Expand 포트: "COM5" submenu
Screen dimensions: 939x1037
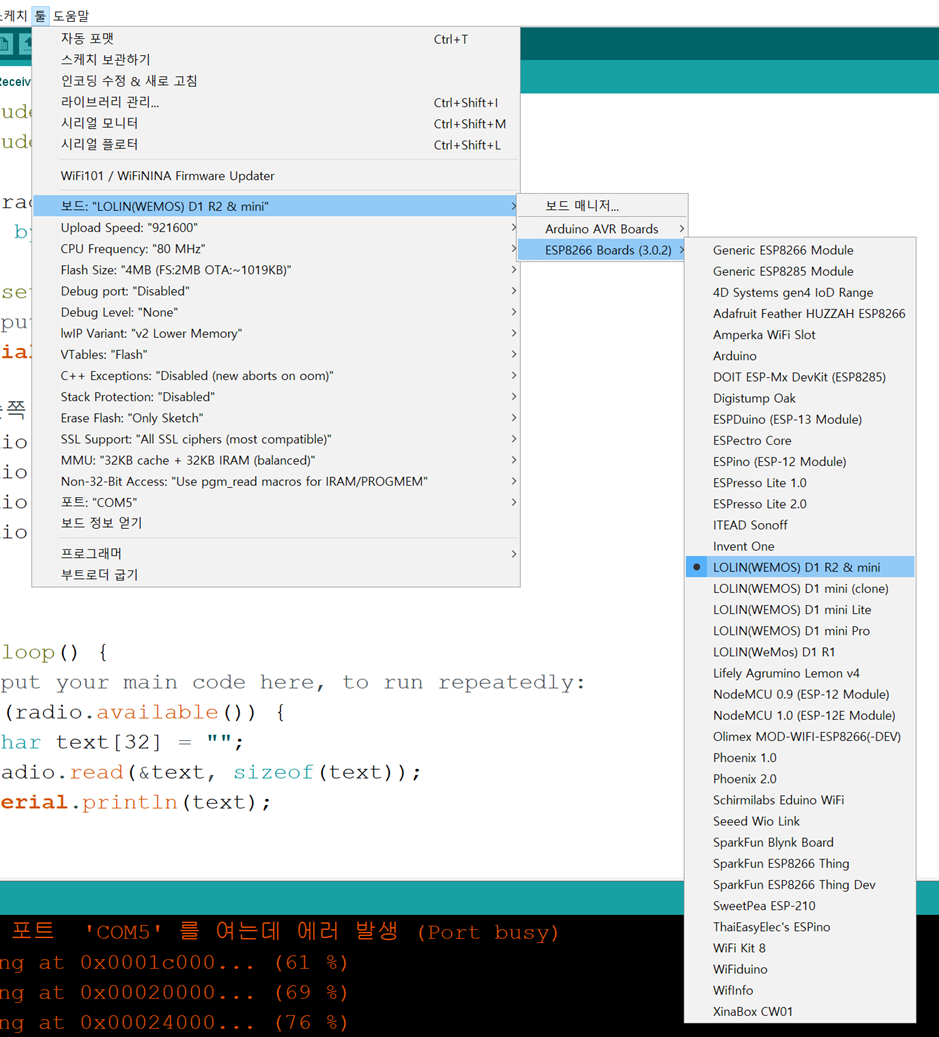[276, 503]
